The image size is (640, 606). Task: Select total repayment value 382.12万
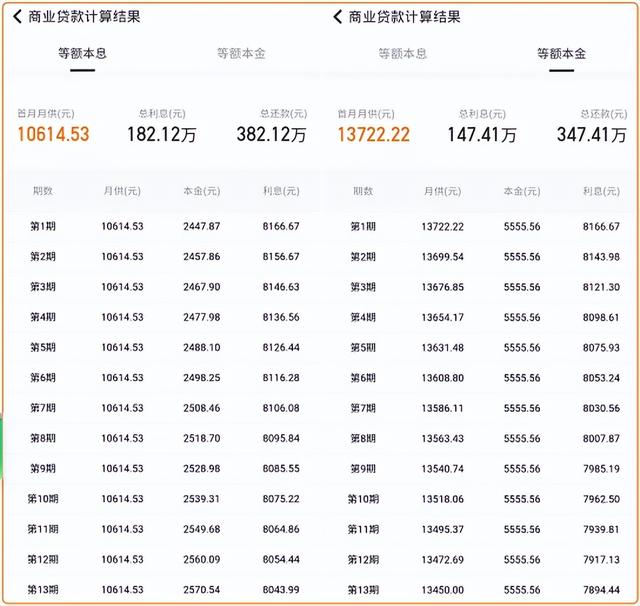pos(271,134)
